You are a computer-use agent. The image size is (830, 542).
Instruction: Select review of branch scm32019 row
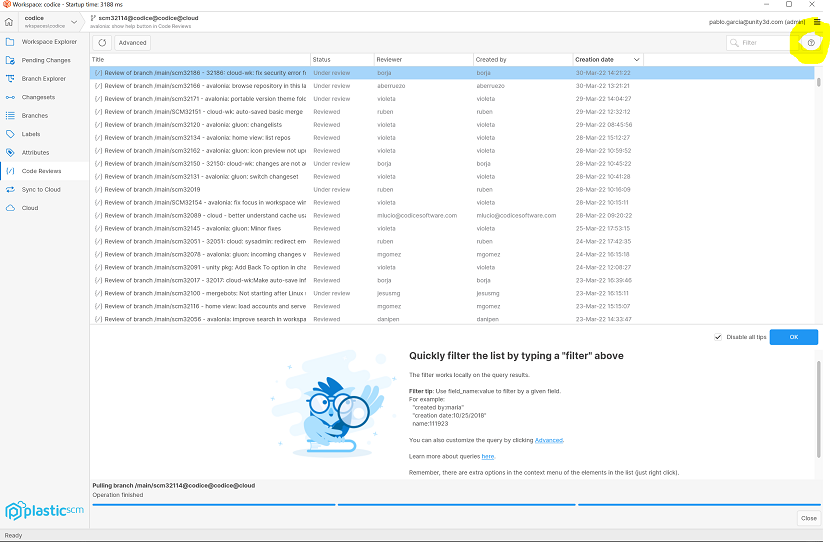click(x=452, y=189)
